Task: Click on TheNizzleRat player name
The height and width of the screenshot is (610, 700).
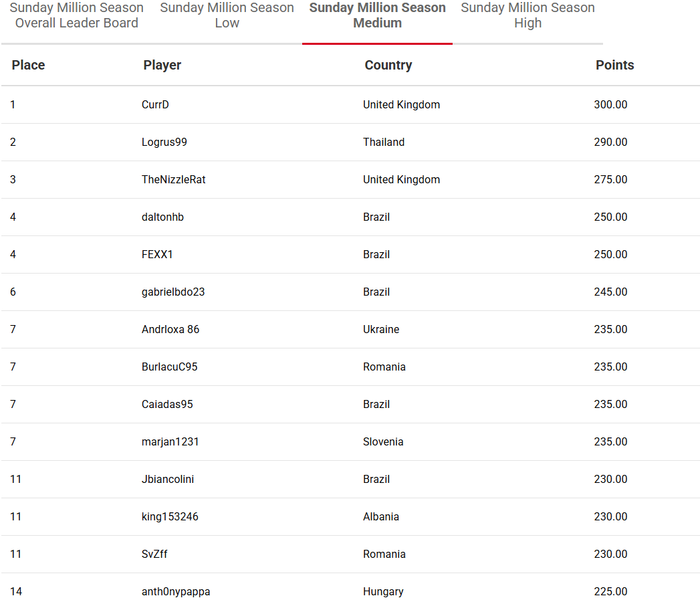Action: (x=173, y=180)
